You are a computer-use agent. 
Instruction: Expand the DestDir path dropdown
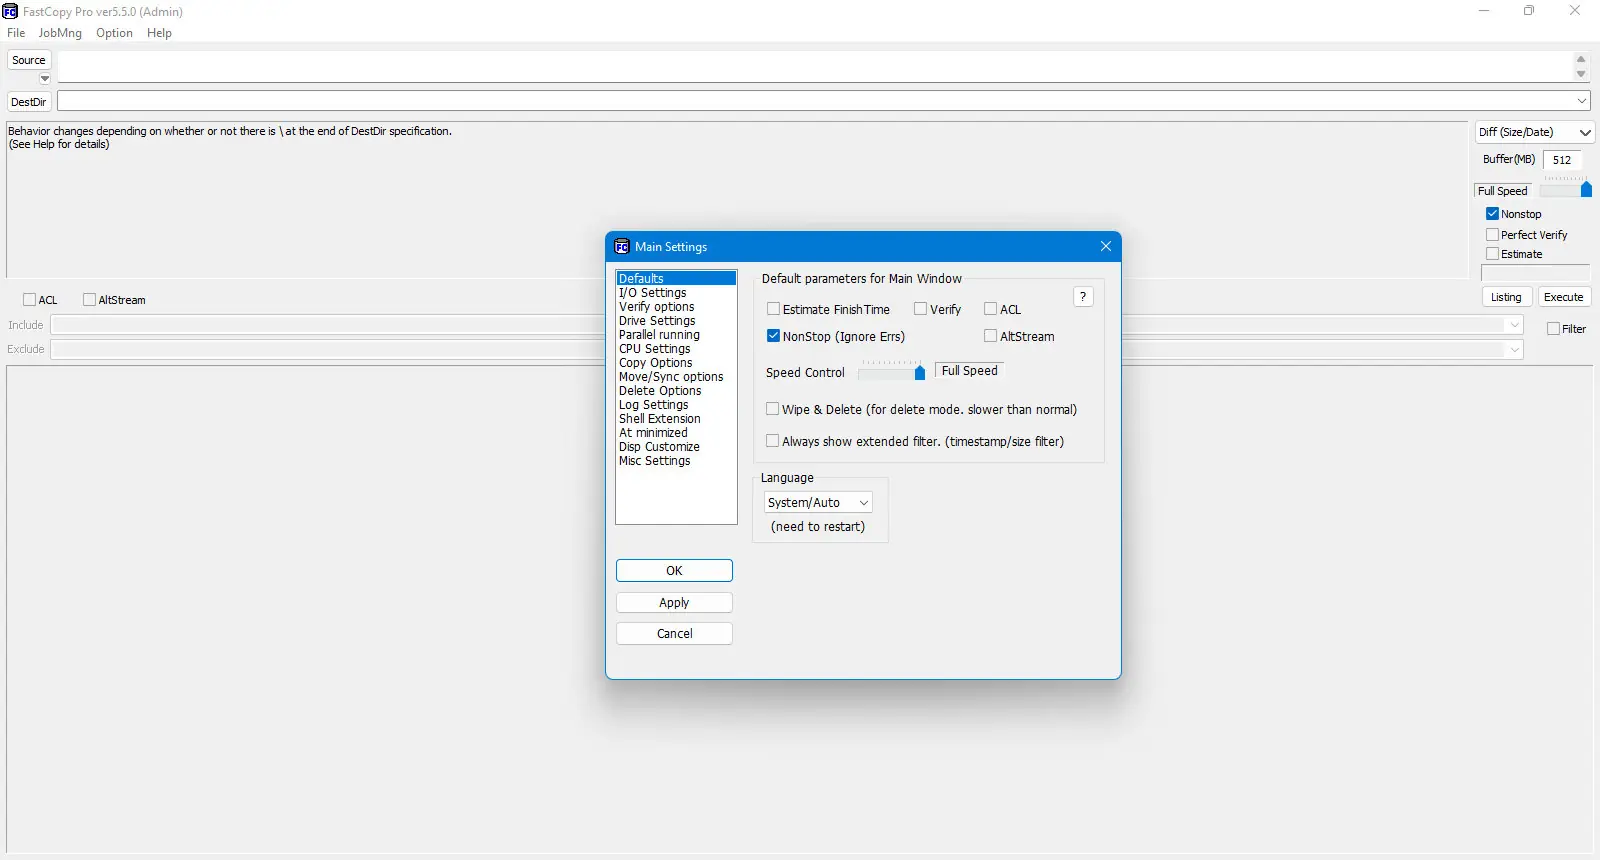1582,101
